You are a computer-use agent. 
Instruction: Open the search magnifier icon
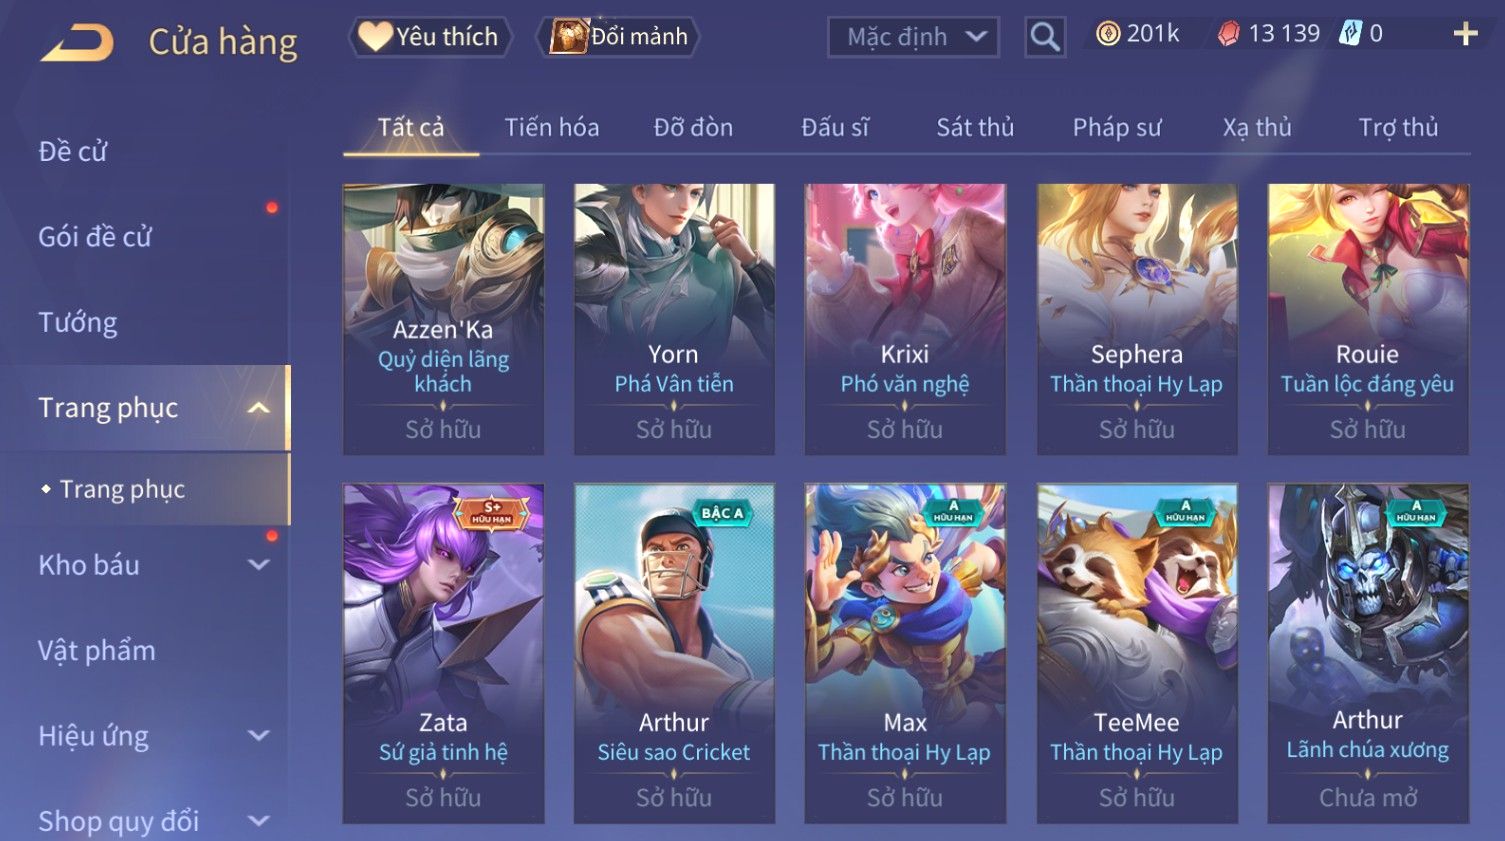(1045, 37)
